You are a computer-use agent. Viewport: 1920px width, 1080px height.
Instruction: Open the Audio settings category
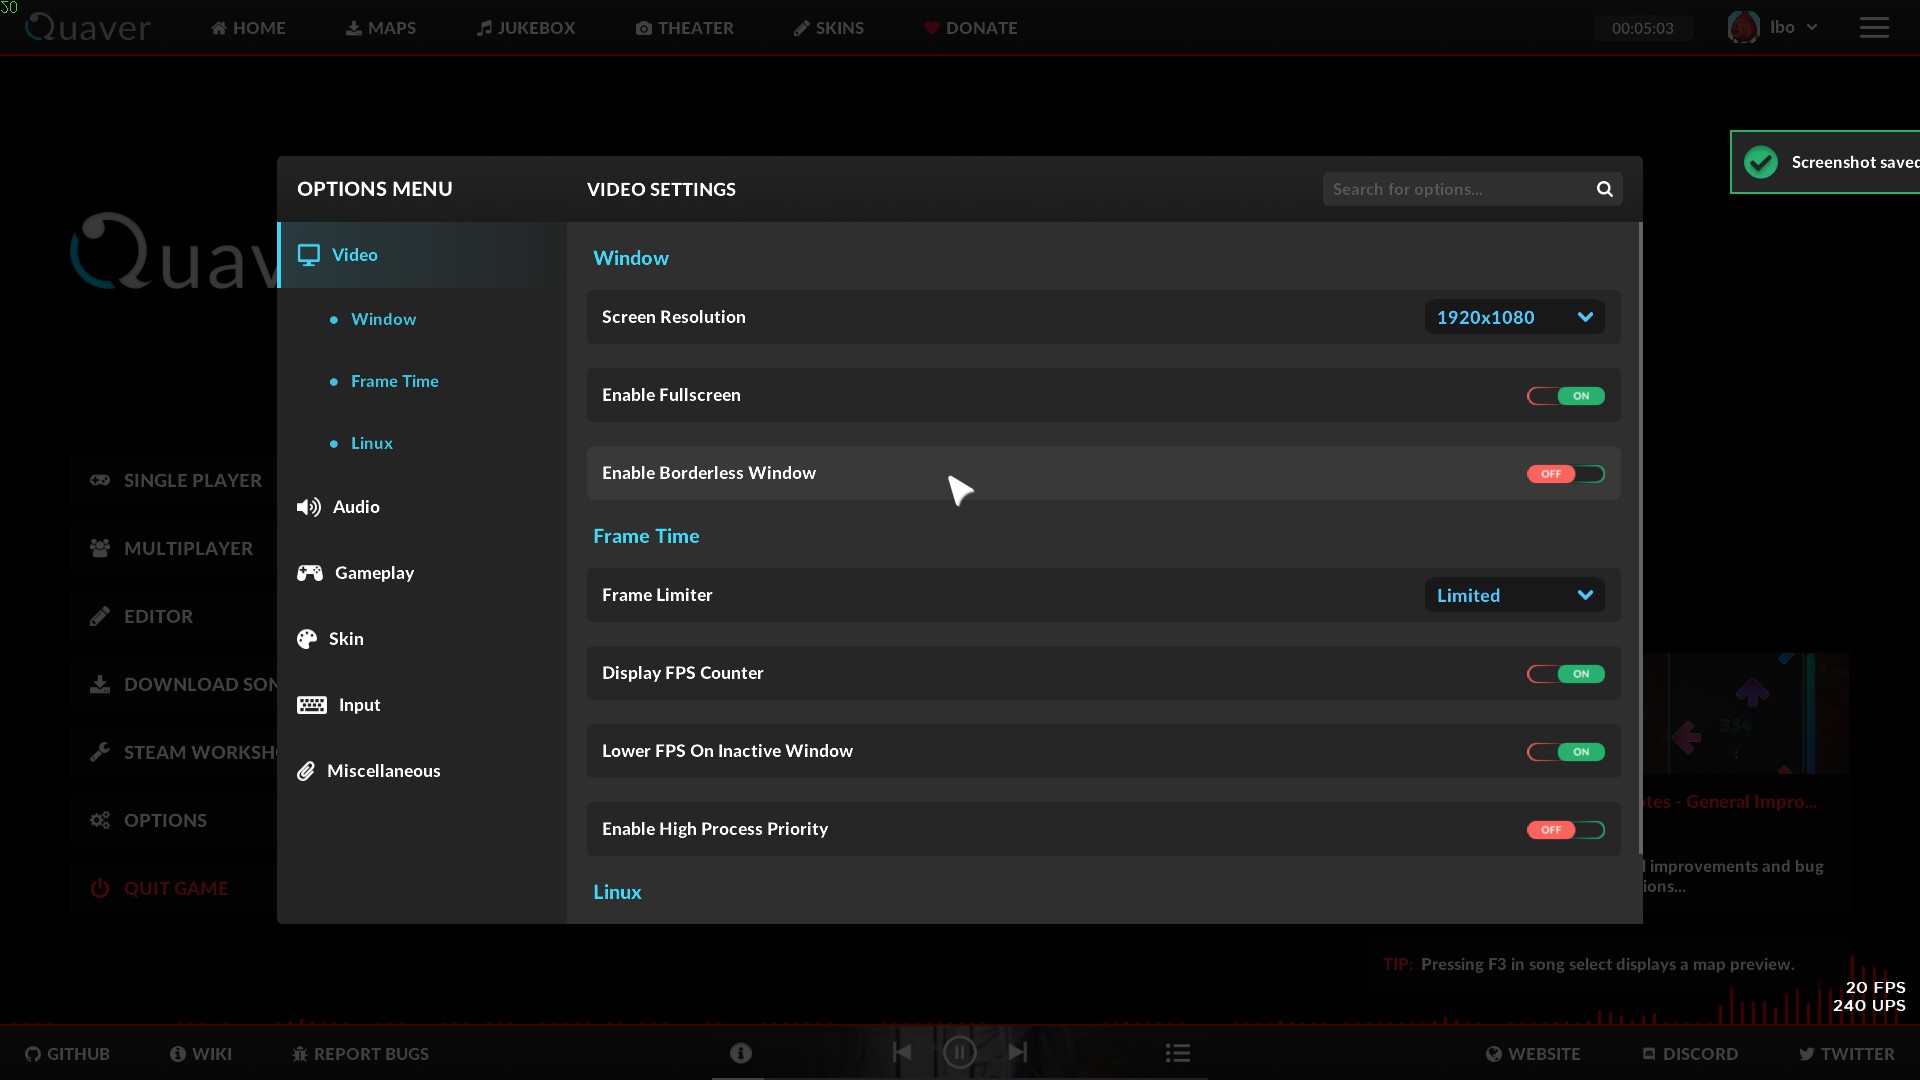356,507
